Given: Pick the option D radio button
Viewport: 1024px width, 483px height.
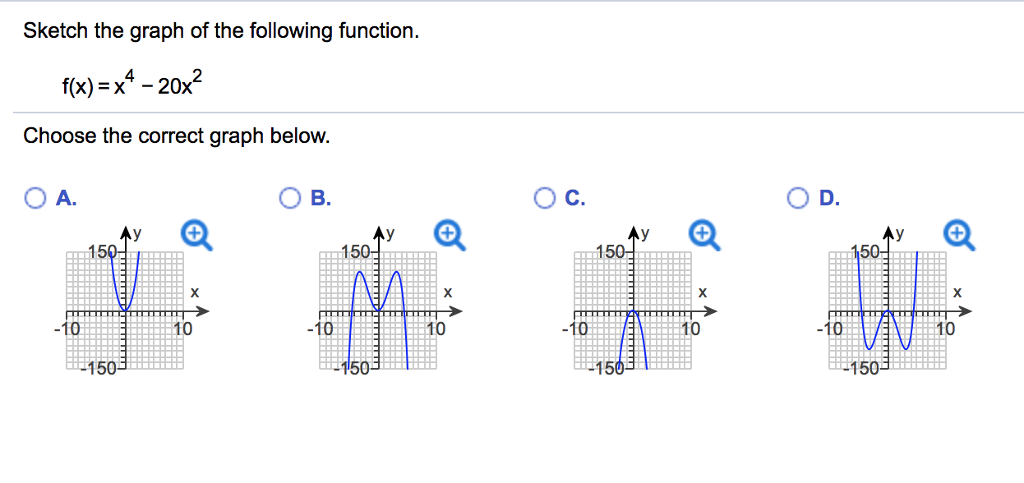Looking at the screenshot, I should click(798, 198).
